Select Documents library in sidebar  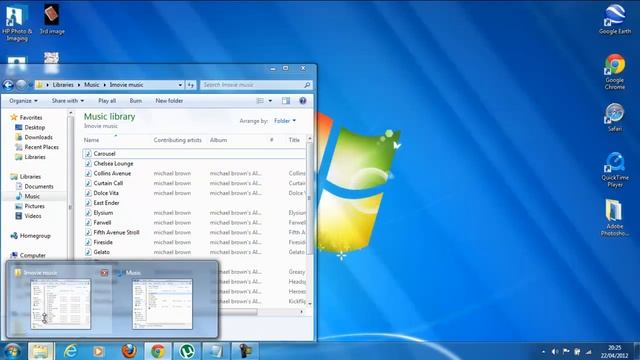(39, 187)
